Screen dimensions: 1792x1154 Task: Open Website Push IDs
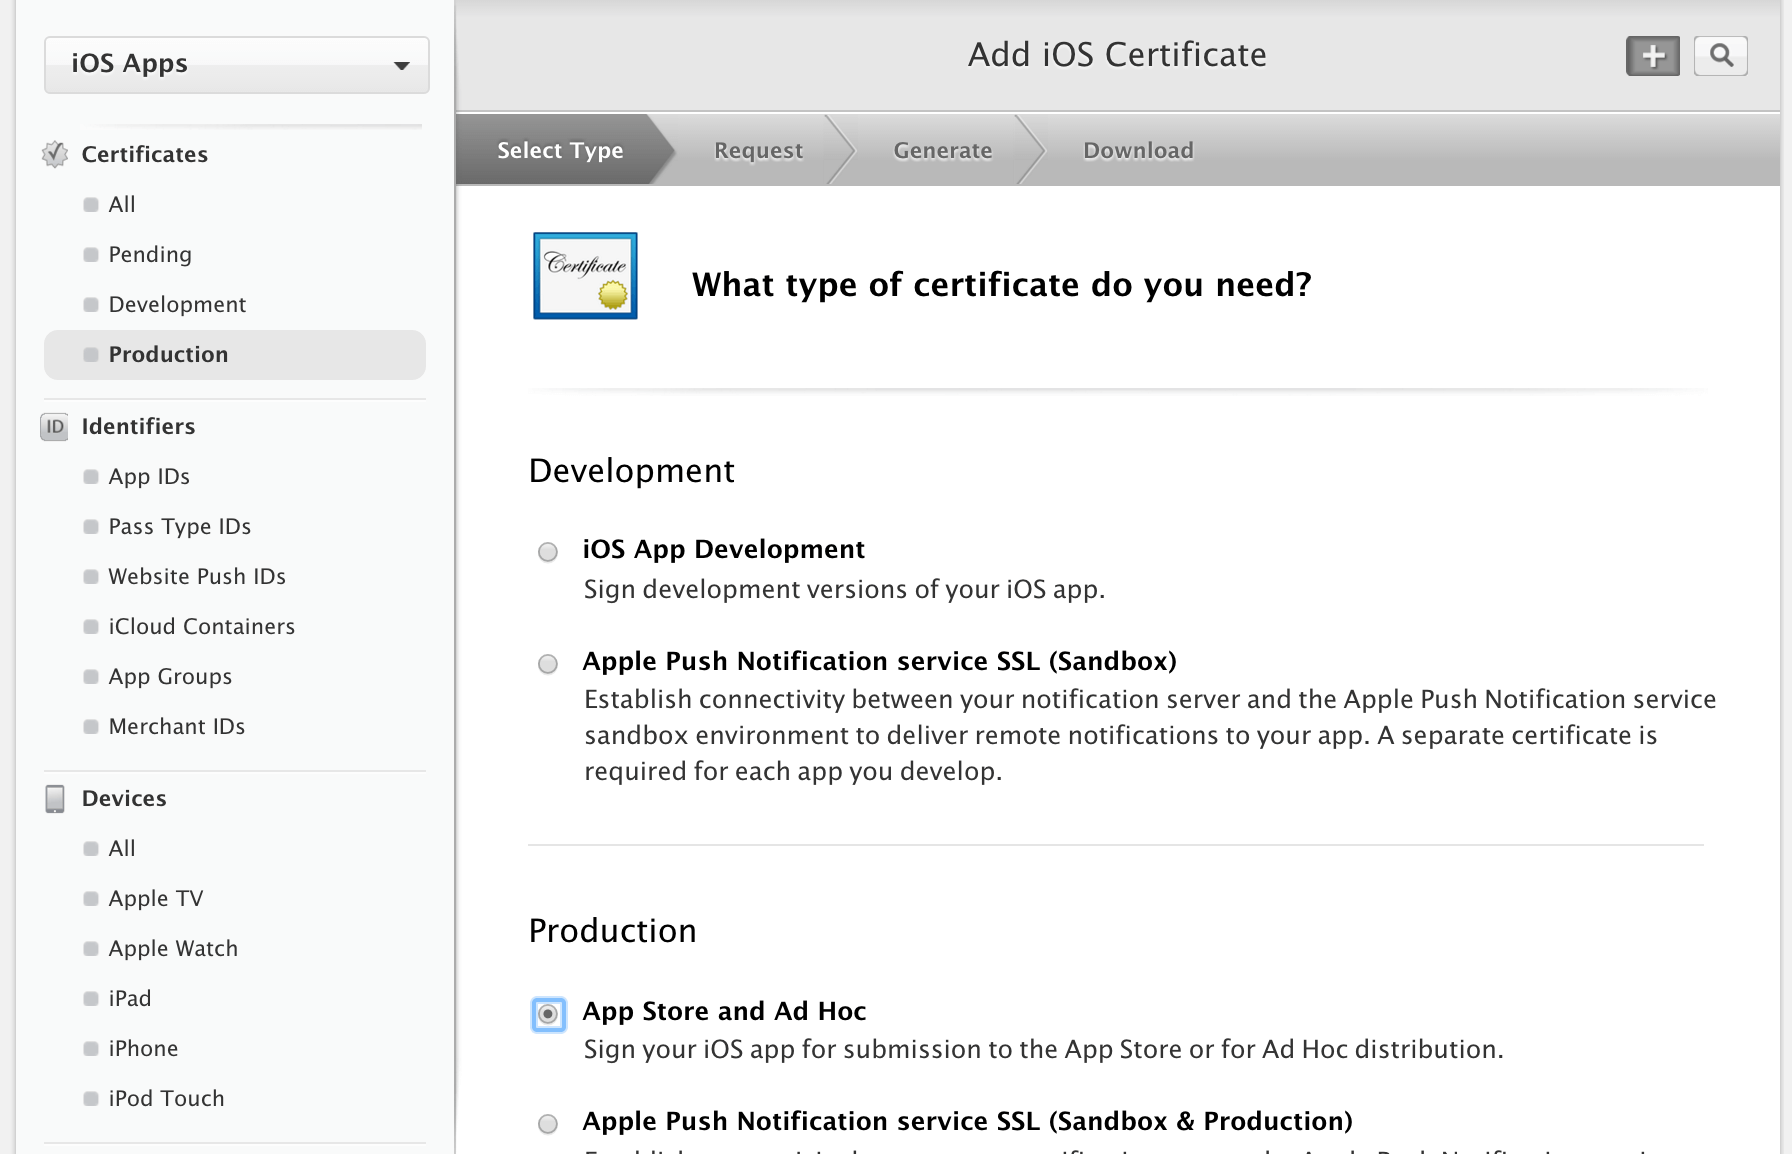(197, 576)
